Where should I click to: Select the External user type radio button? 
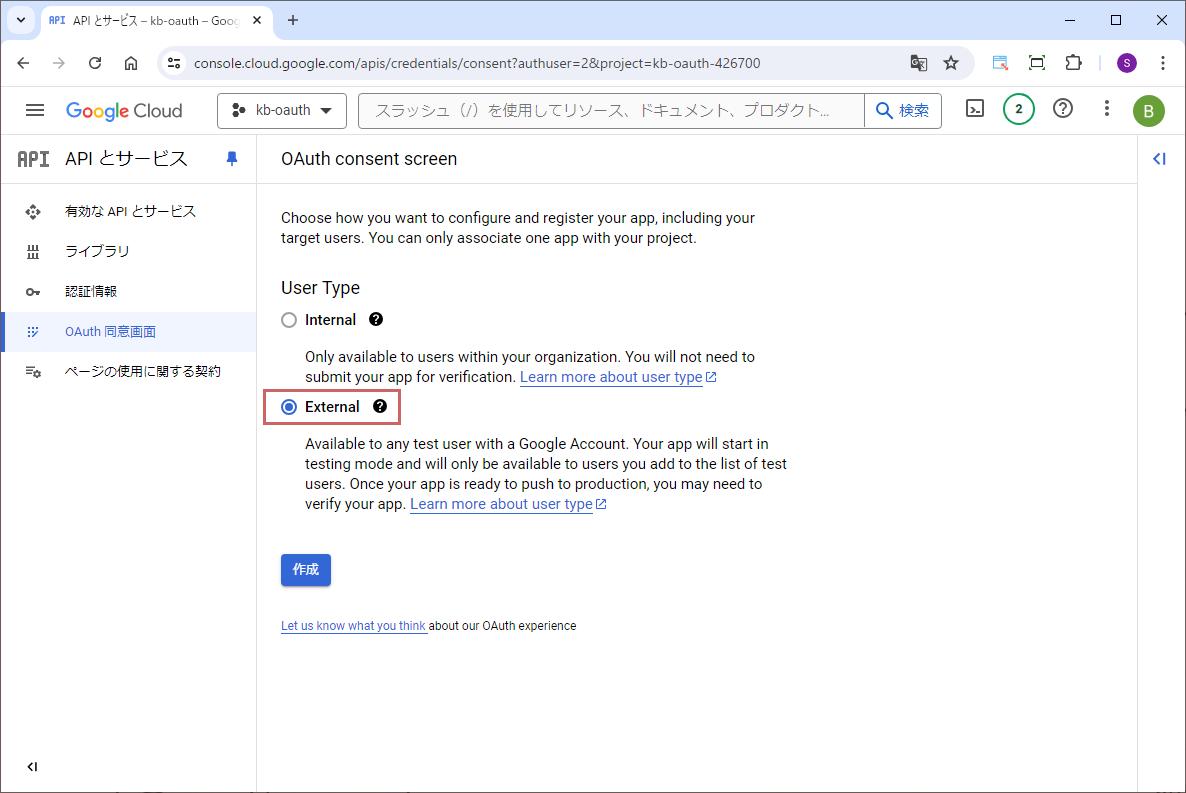pyautogui.click(x=289, y=407)
